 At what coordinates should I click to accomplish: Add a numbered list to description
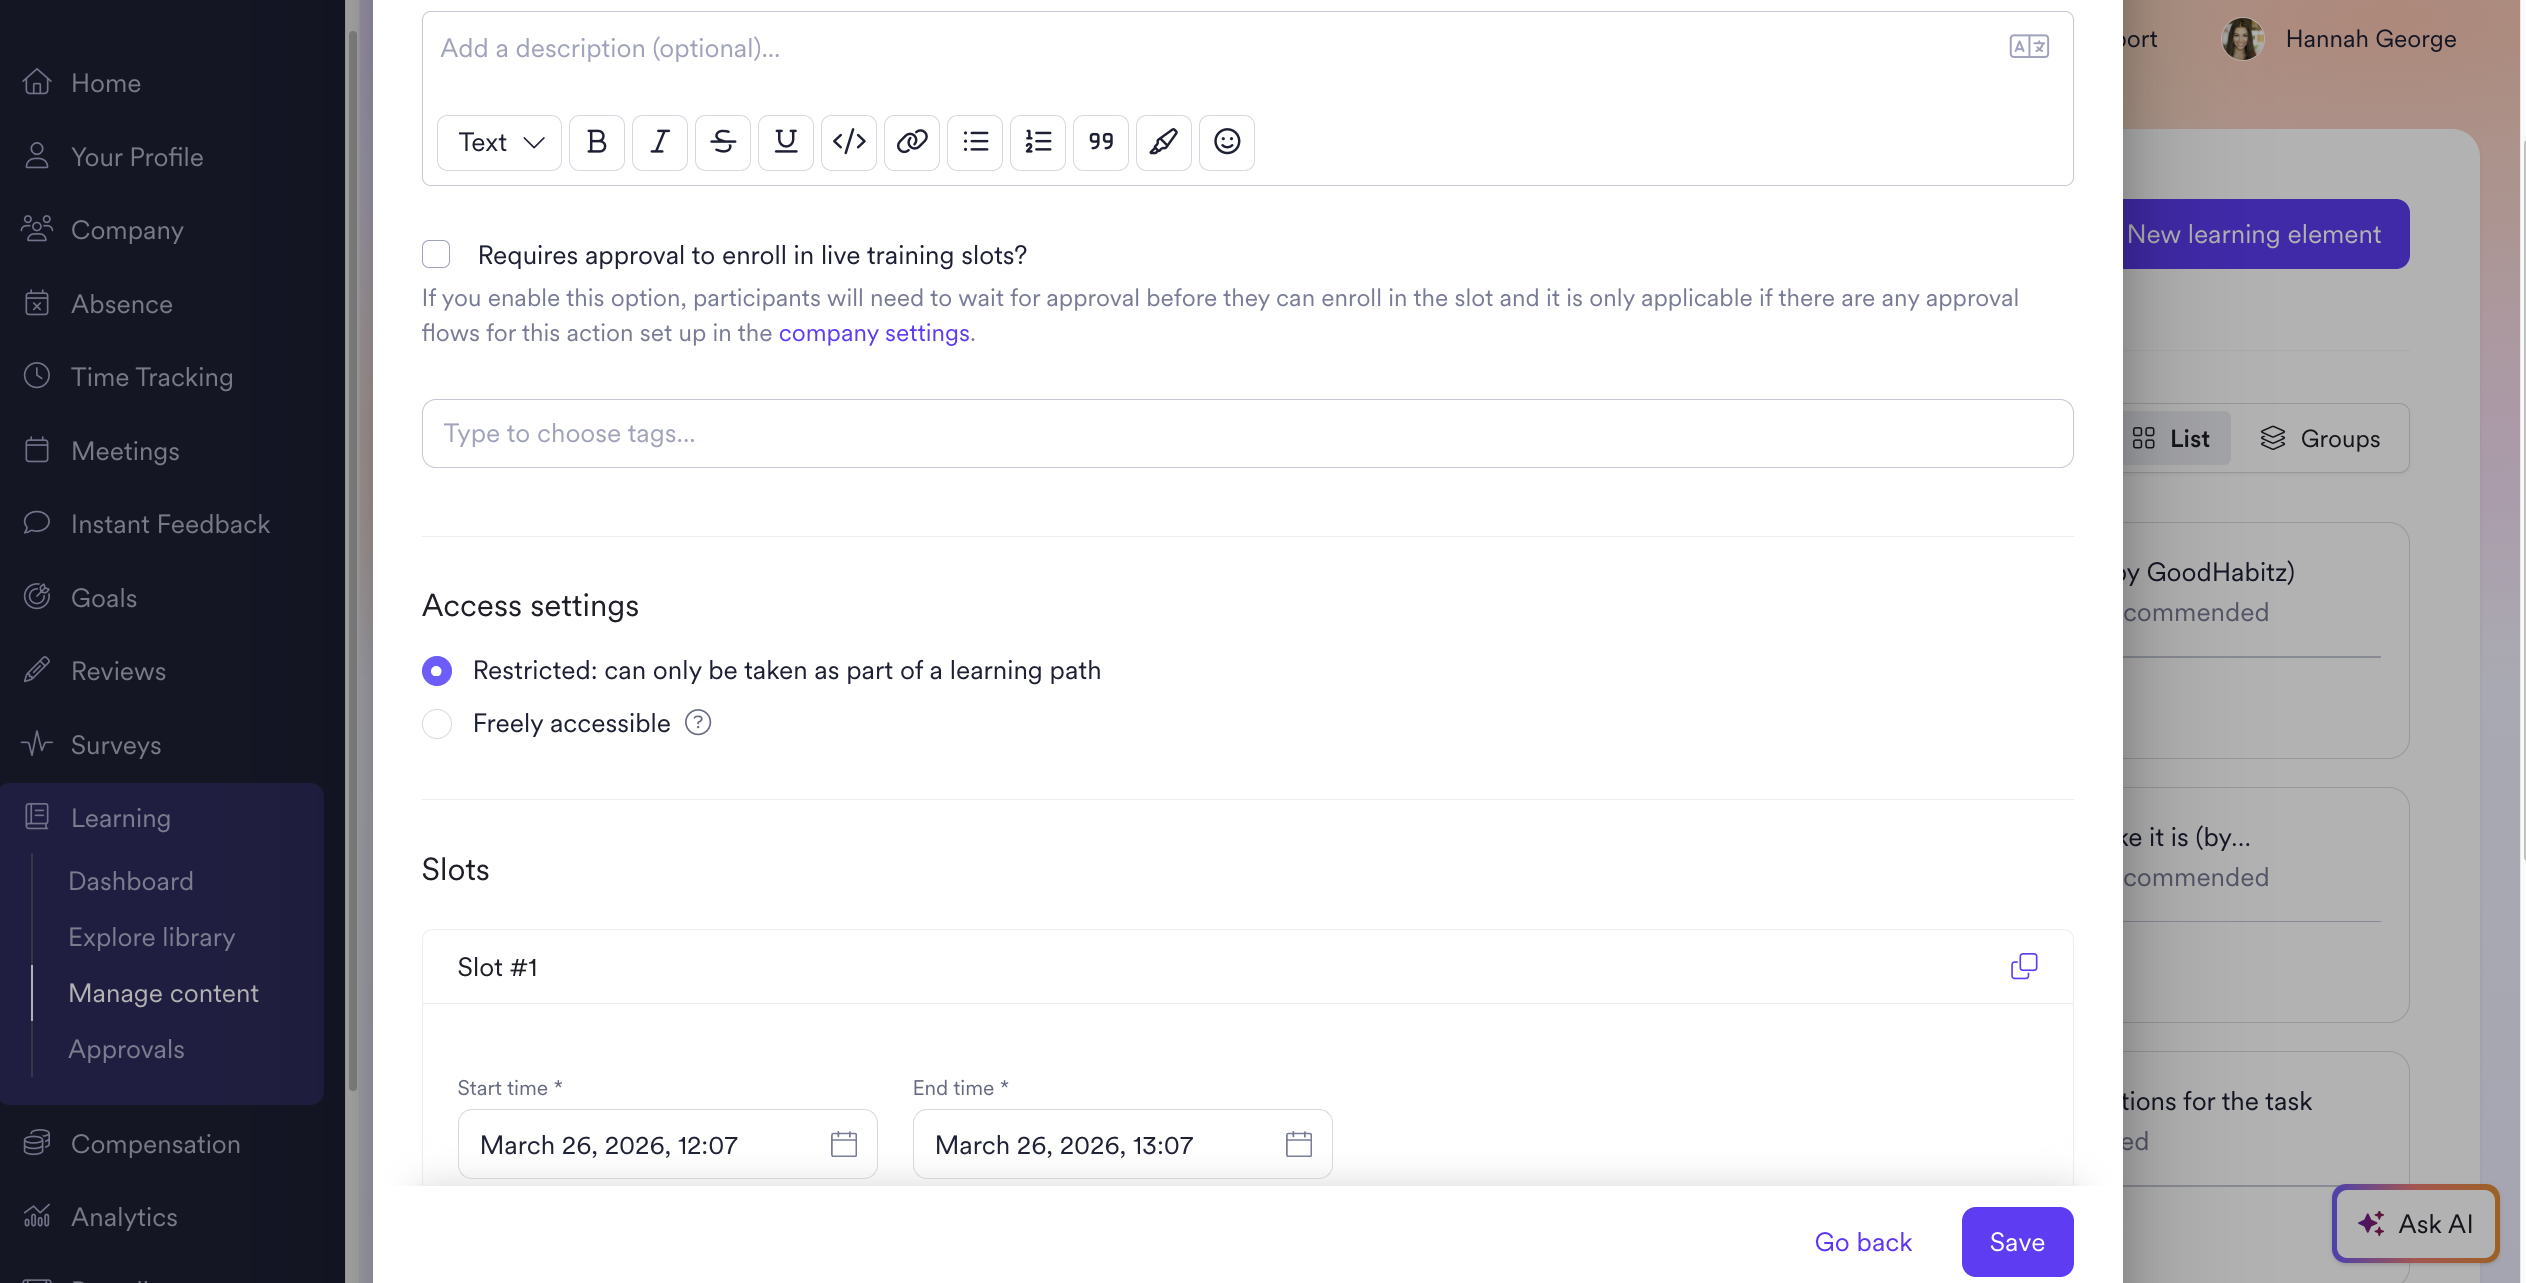coord(1037,142)
